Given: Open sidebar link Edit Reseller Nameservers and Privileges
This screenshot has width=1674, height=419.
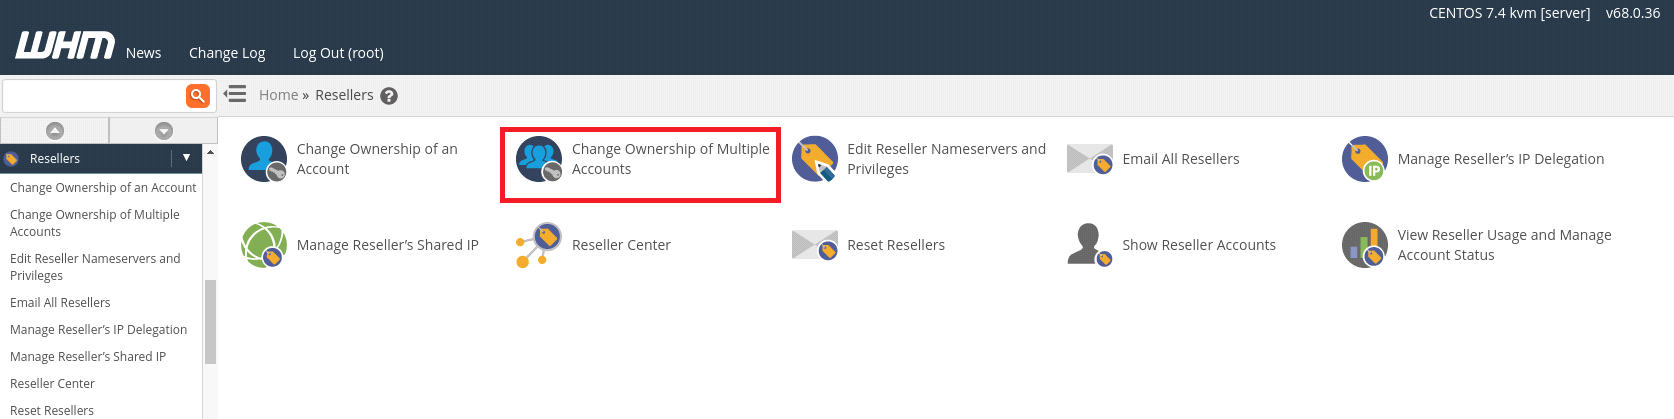Looking at the screenshot, I should pyautogui.click(x=95, y=267).
